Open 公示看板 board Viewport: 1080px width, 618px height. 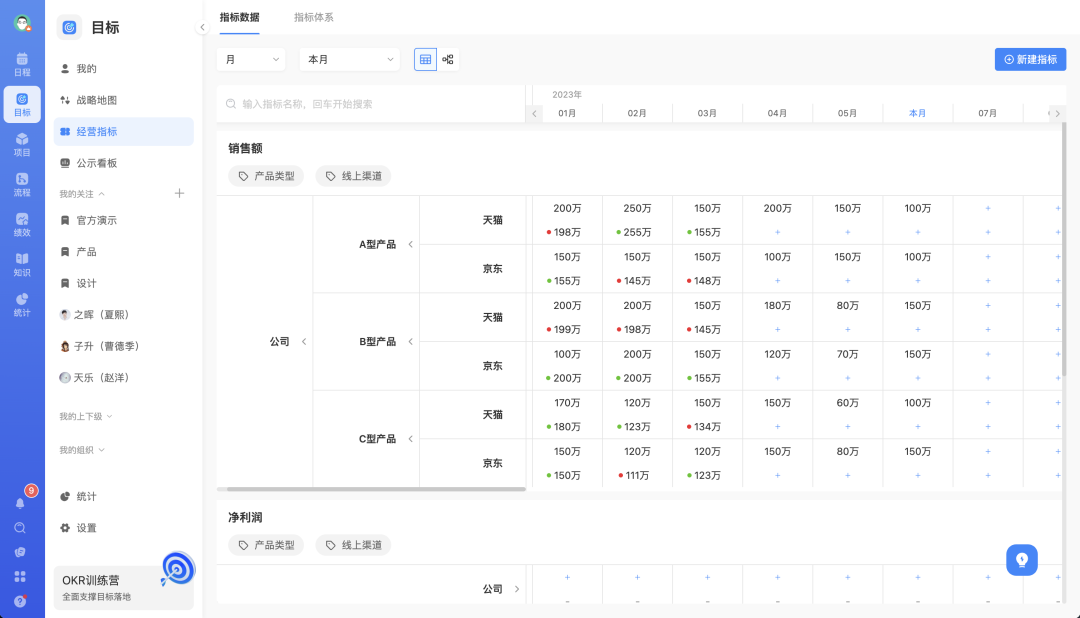point(124,163)
